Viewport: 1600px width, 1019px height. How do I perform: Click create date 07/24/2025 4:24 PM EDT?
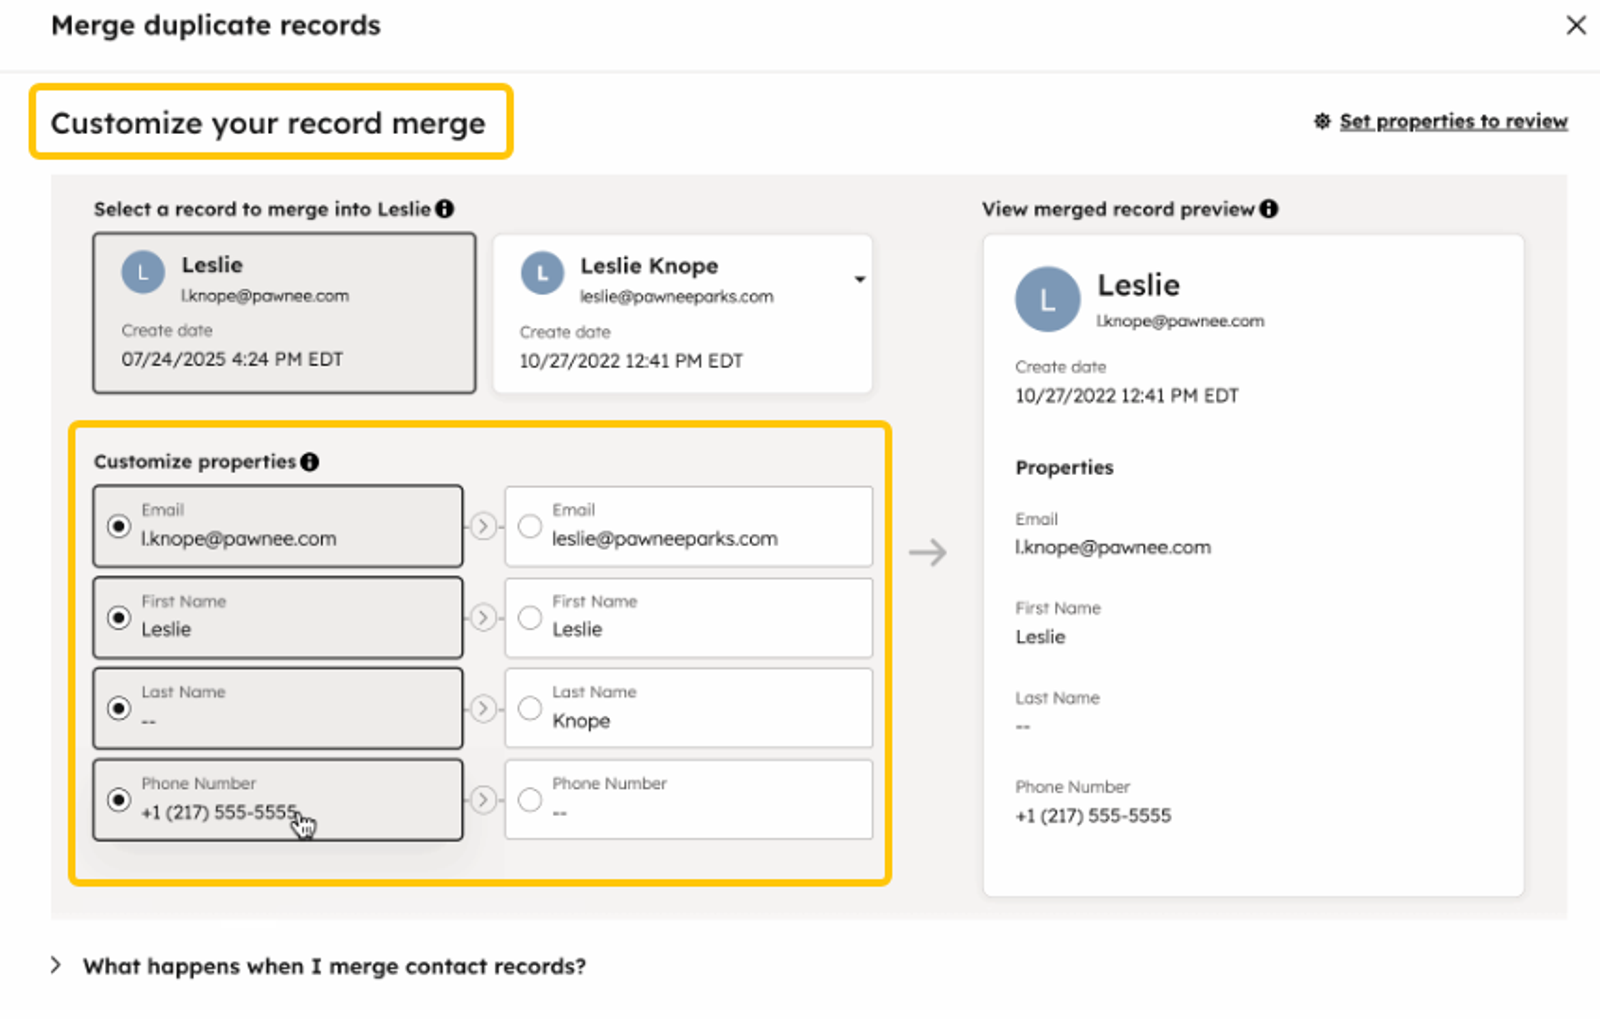[232, 359]
